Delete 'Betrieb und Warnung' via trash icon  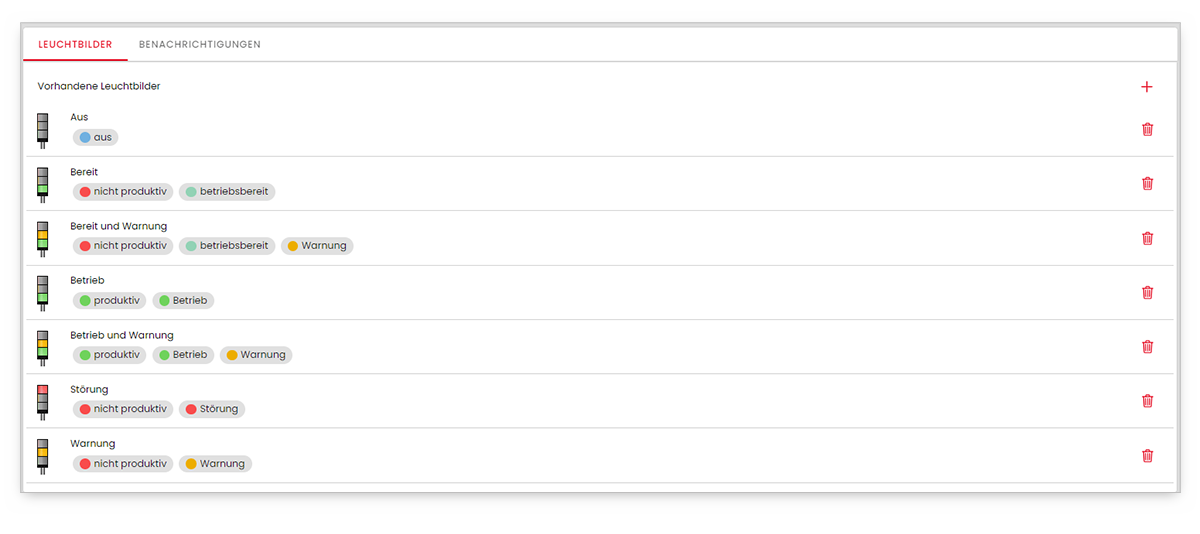1147,347
